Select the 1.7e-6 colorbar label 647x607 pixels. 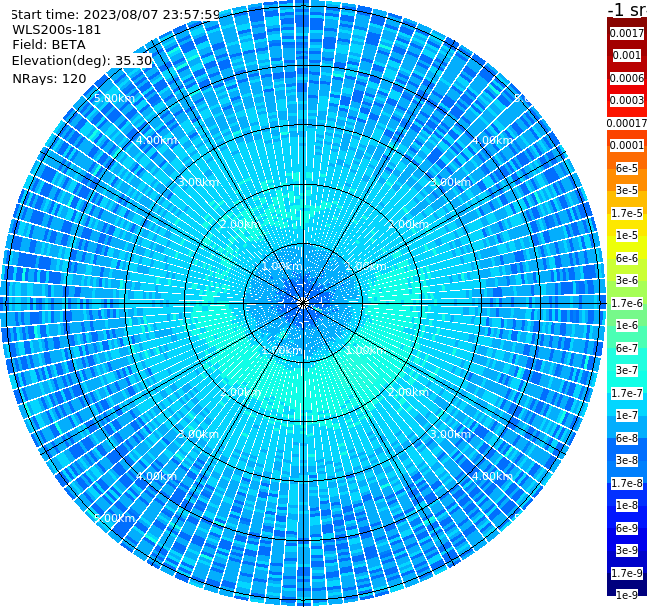click(627, 303)
